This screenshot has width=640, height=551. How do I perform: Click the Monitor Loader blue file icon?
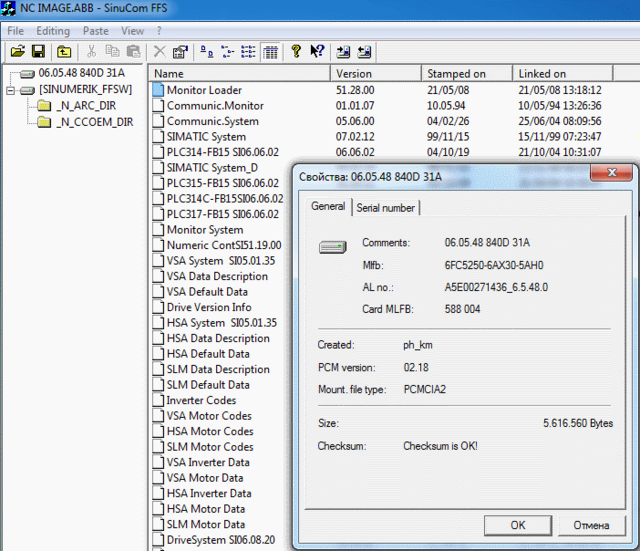pyautogui.click(x=158, y=90)
